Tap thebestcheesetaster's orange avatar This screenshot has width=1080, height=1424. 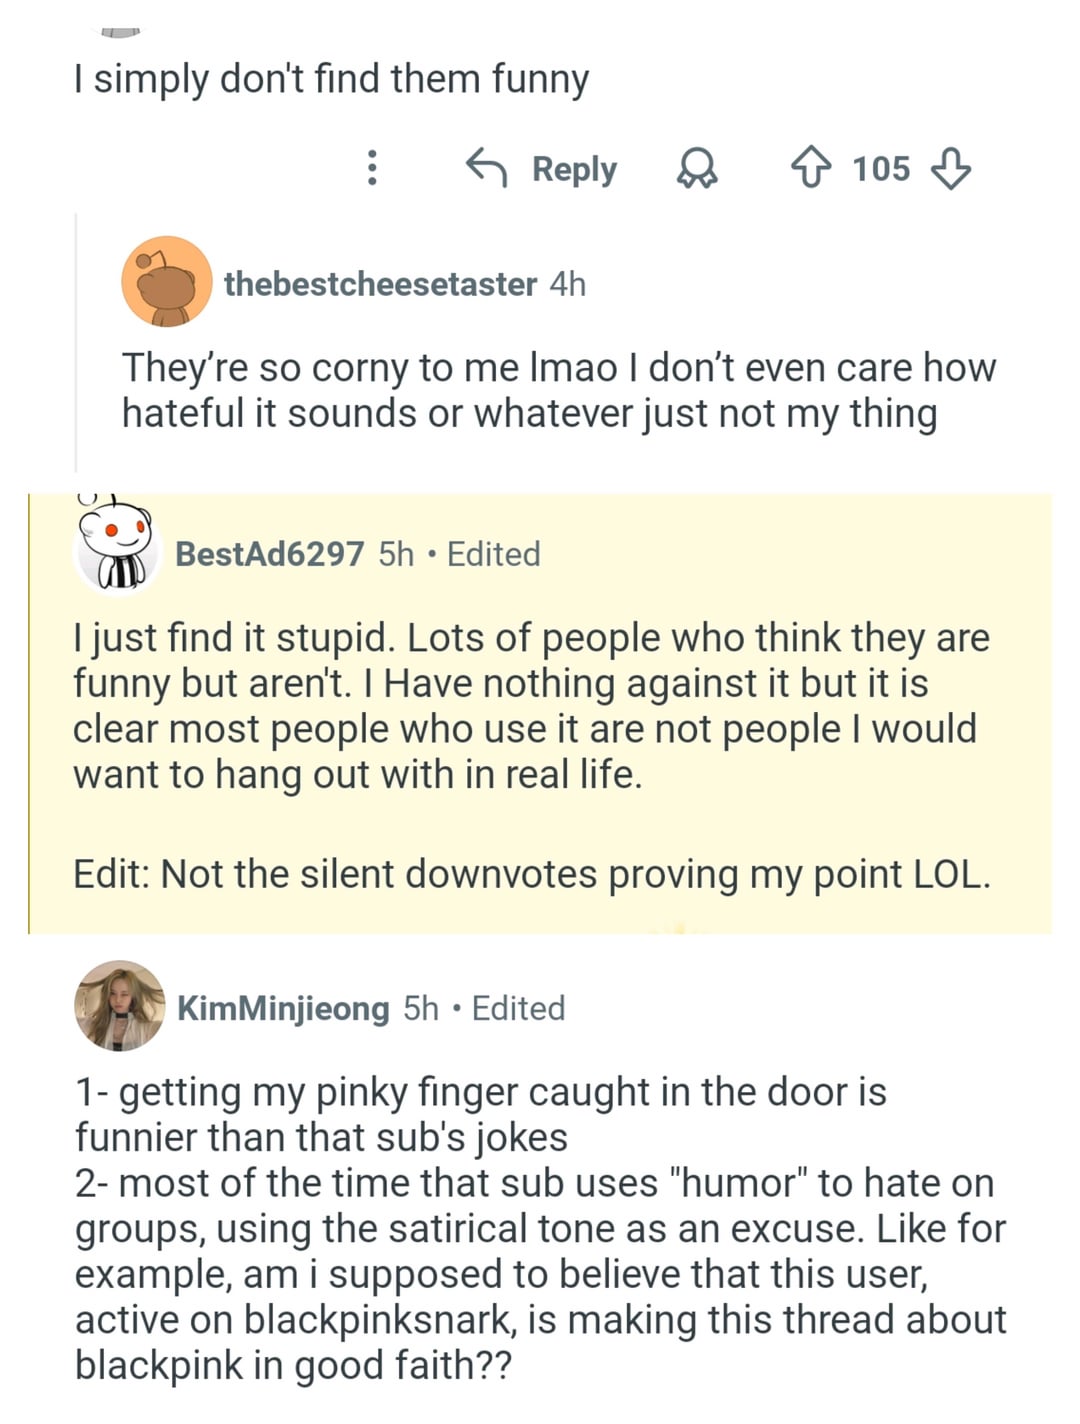[166, 282]
